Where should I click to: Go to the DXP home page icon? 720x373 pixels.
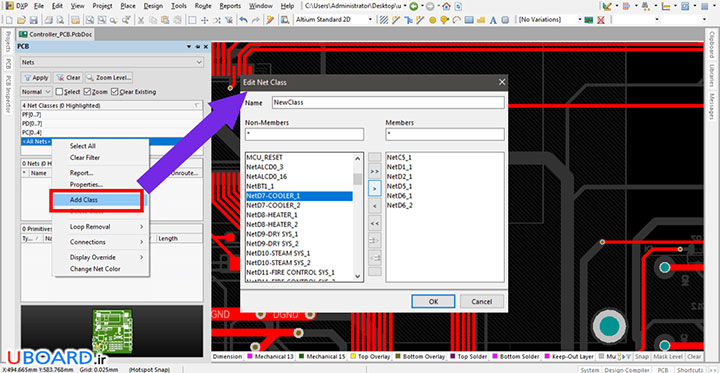pyautogui.click(x=445, y=6)
